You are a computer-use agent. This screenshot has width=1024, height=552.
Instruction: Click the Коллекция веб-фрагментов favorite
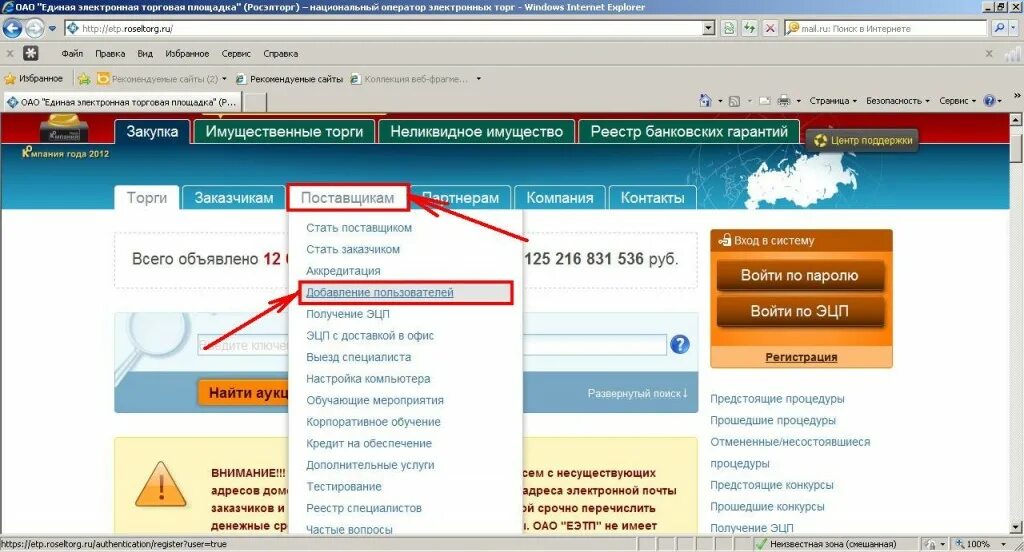click(x=409, y=79)
